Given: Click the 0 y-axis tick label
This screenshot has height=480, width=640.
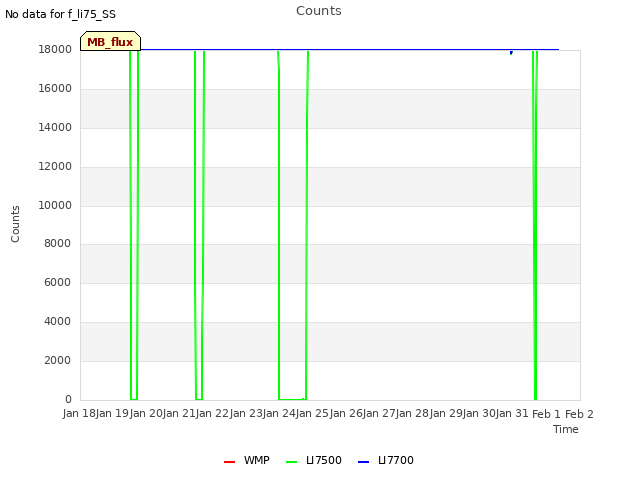Looking at the screenshot, I should click(x=68, y=399).
